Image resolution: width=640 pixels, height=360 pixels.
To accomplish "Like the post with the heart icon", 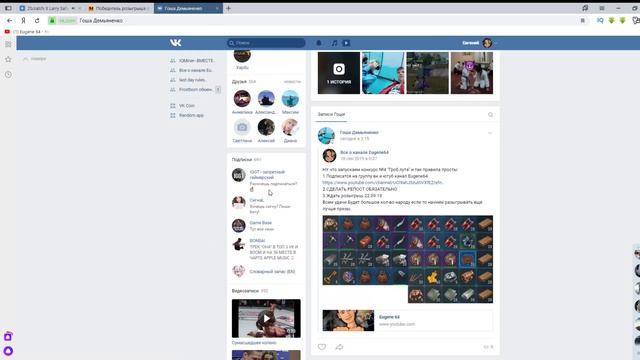I will pyautogui.click(x=322, y=347).
